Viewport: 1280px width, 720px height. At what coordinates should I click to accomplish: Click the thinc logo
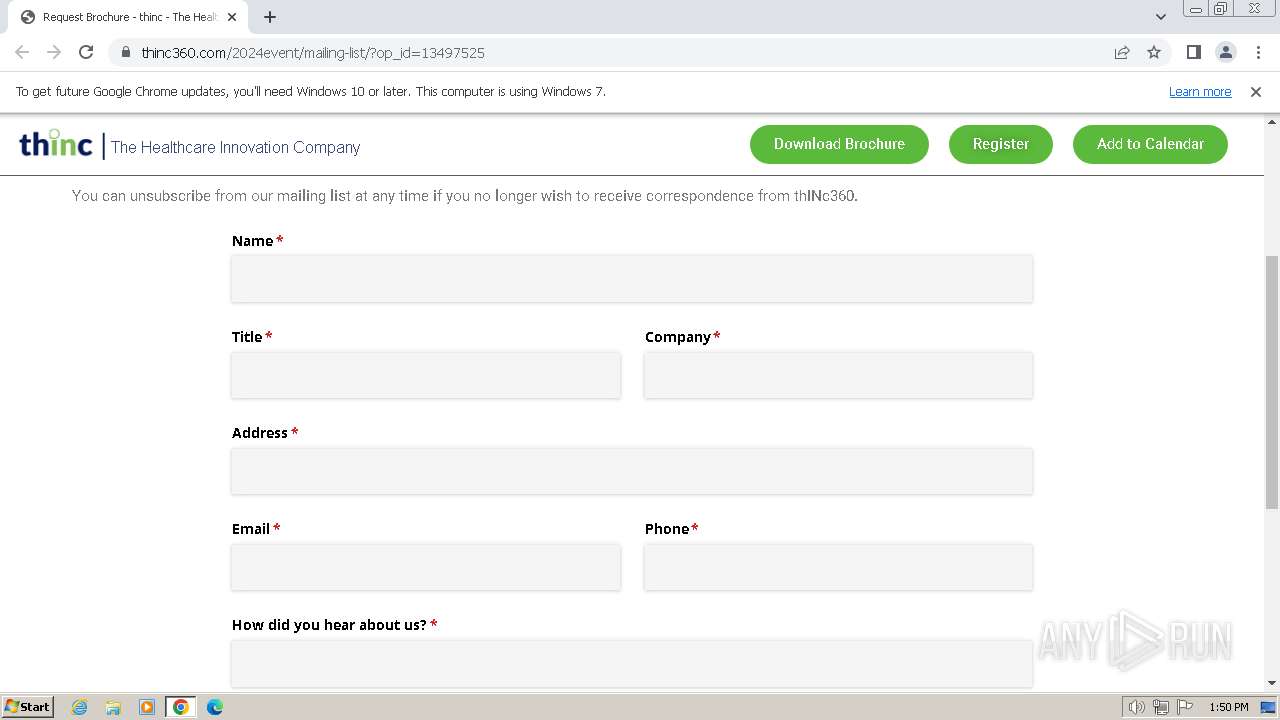pos(56,144)
